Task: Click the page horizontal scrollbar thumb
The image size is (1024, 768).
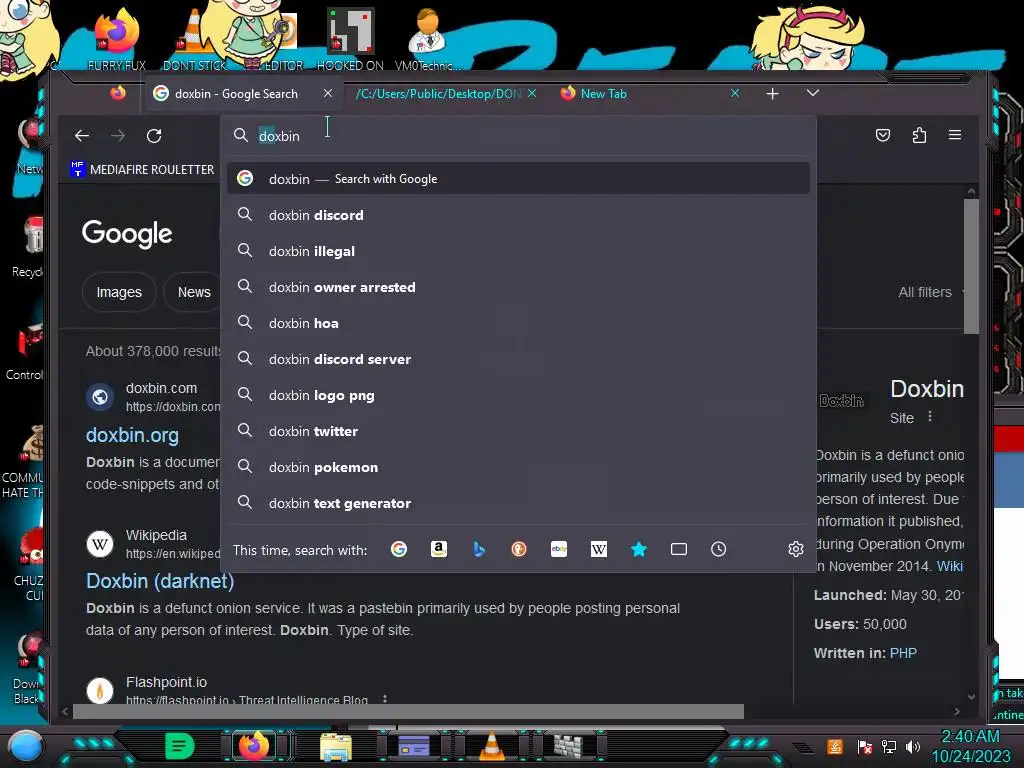Action: click(408, 711)
